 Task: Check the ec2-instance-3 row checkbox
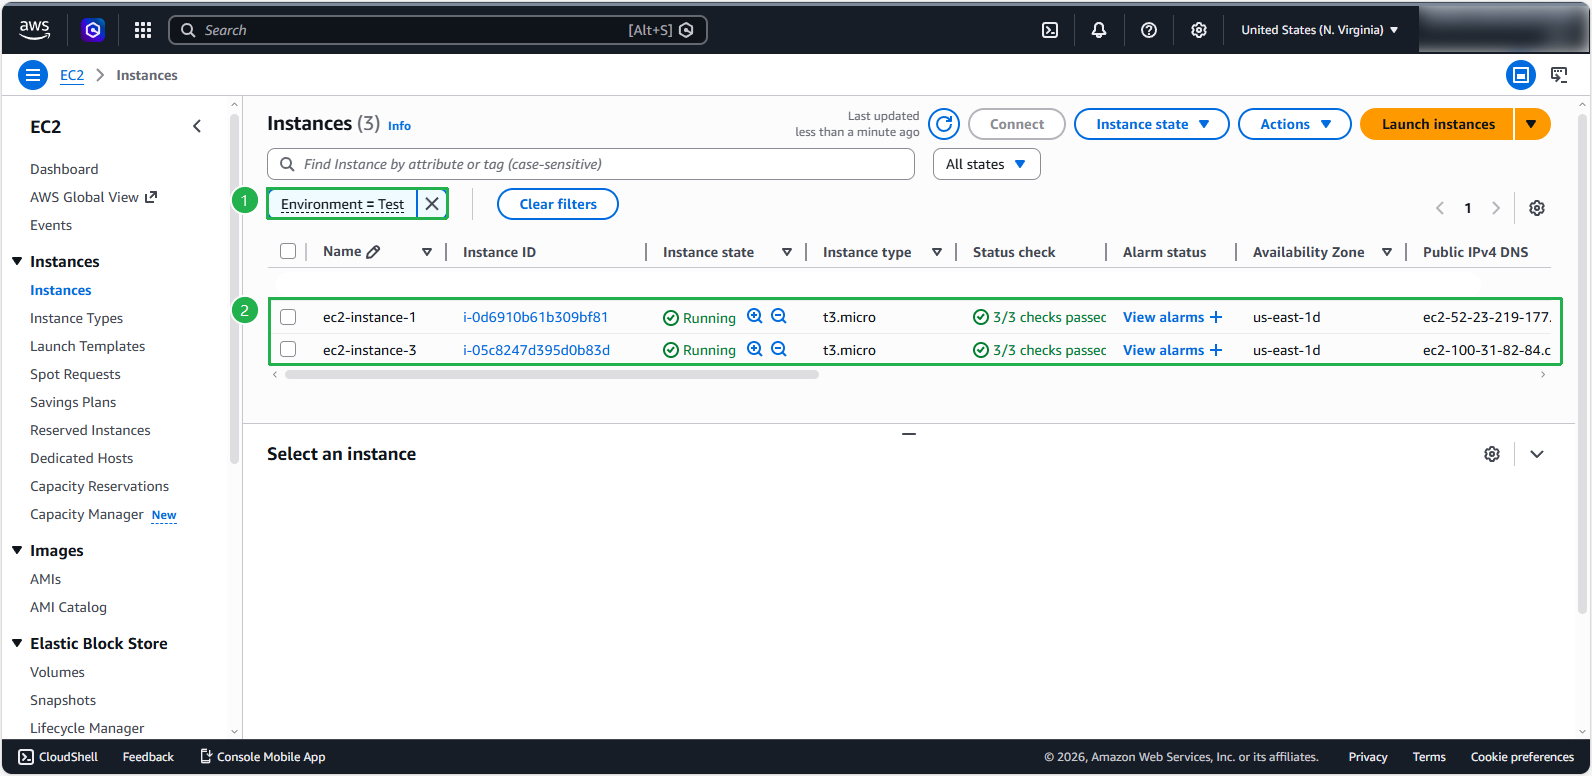coord(288,350)
